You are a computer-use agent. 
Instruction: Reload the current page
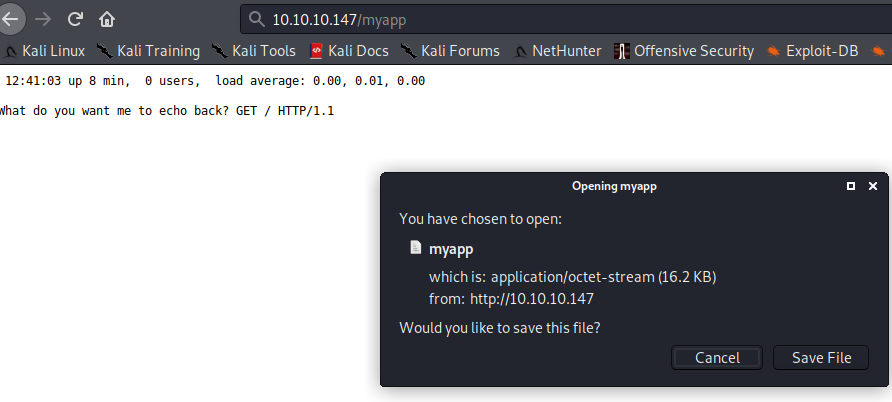75,19
